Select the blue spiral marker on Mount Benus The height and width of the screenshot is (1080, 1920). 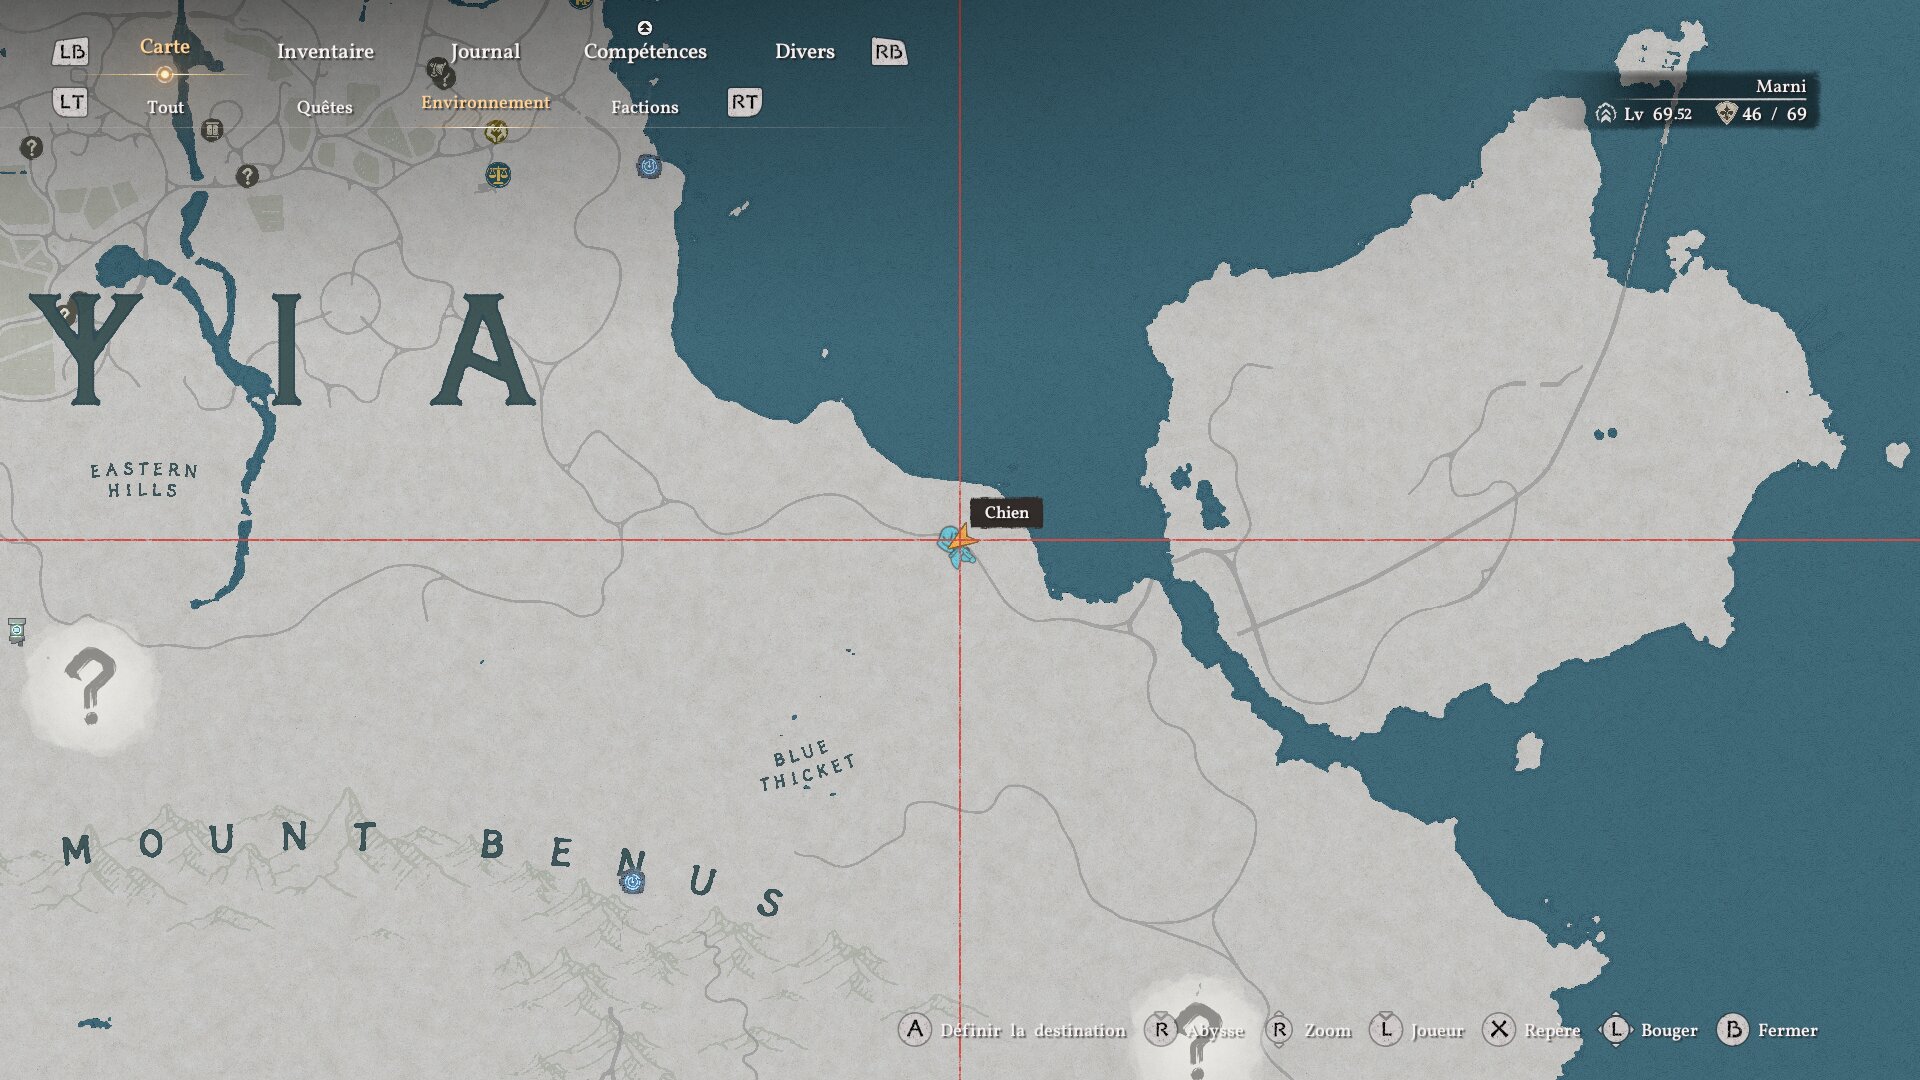[x=632, y=882]
